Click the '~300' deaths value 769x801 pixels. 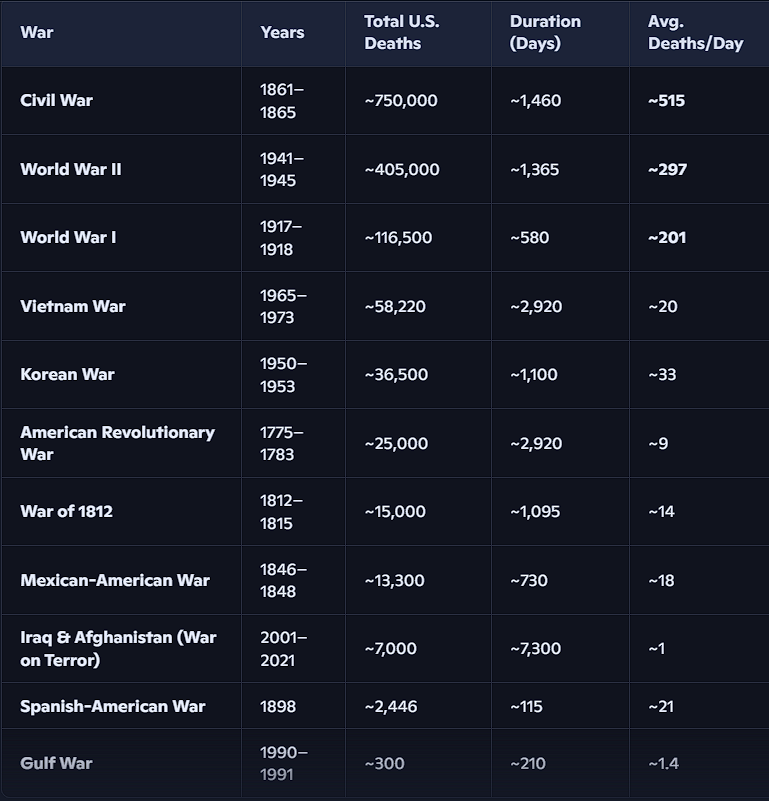tap(384, 763)
